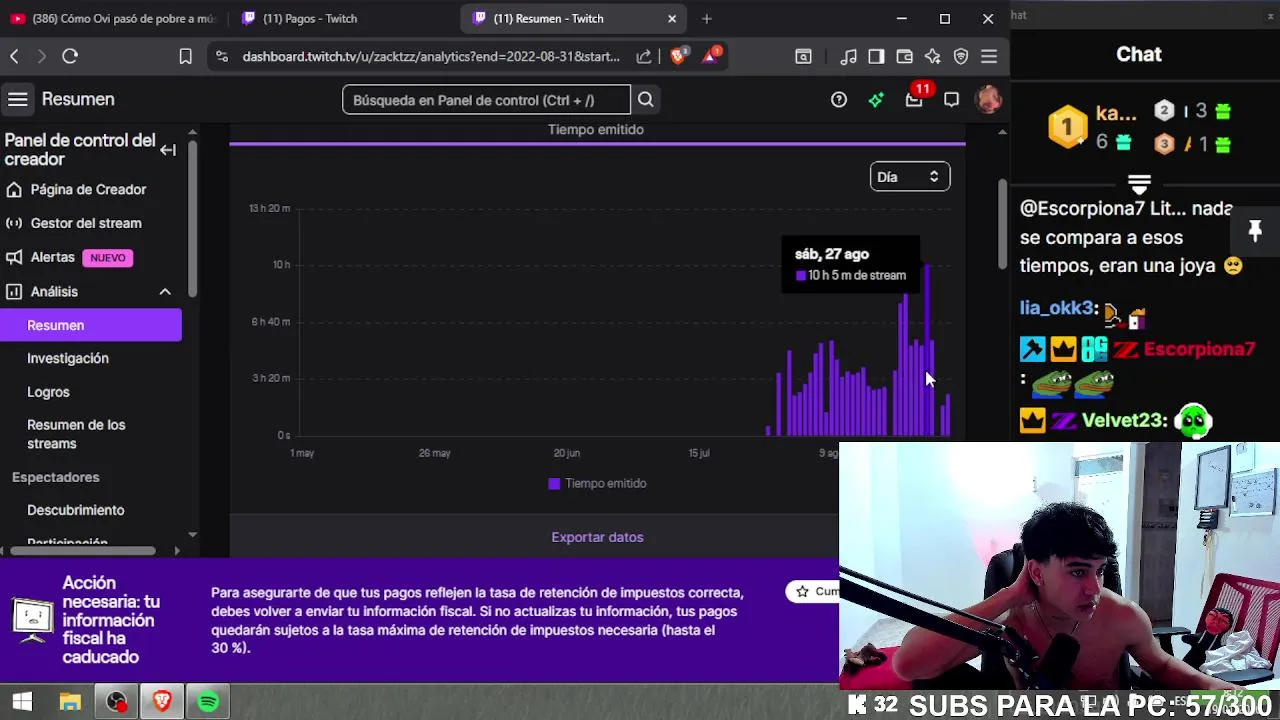The image size is (1280, 720).
Task: Open the Brave VPN shield icon
Action: point(961,57)
